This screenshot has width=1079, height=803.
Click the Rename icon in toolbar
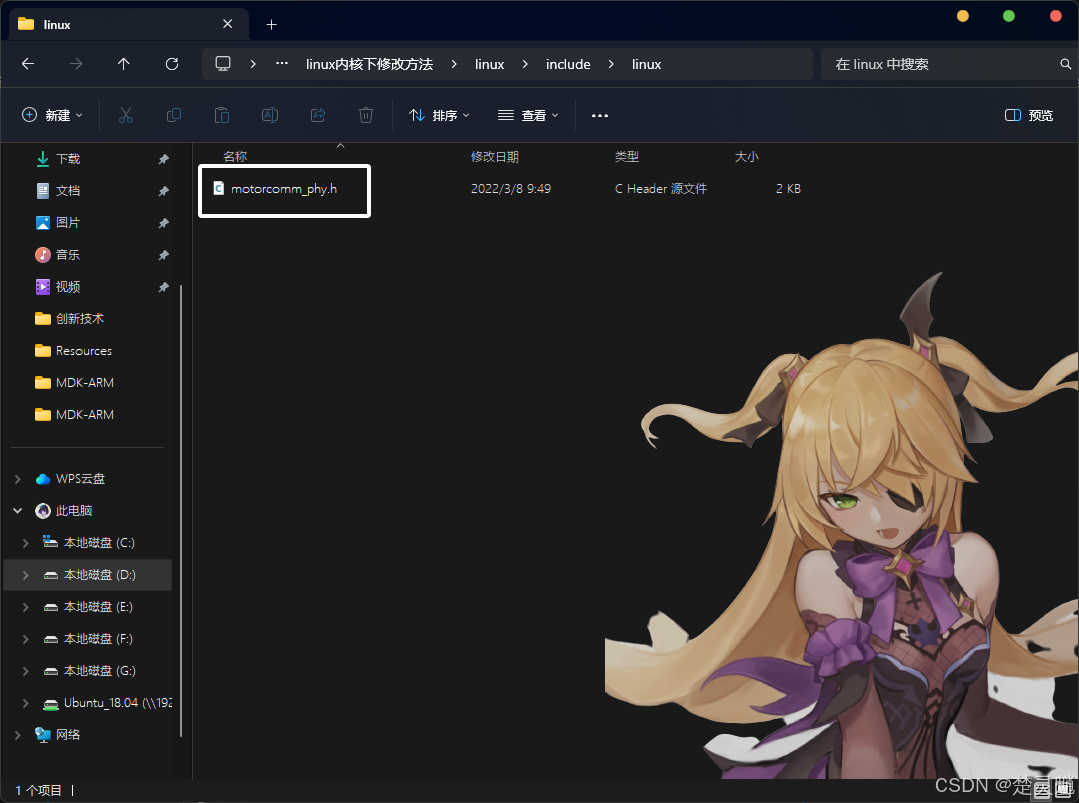(270, 115)
